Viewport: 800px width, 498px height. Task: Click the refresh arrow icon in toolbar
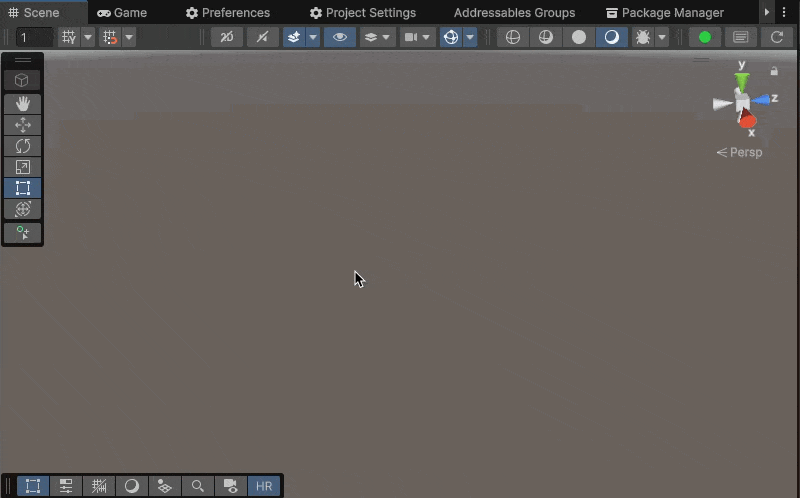(x=776, y=37)
